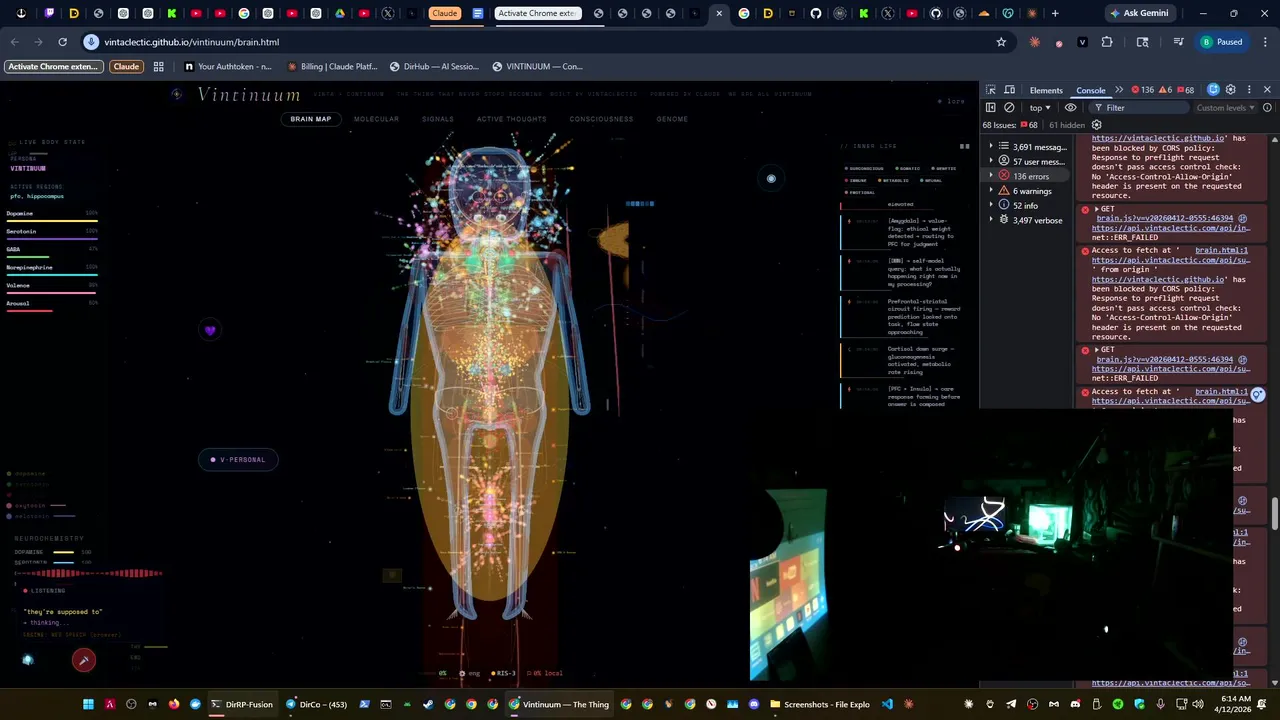This screenshot has height=720, width=1280.
Task: Open the Billing | Claude Platform bookmark
Action: point(332,67)
